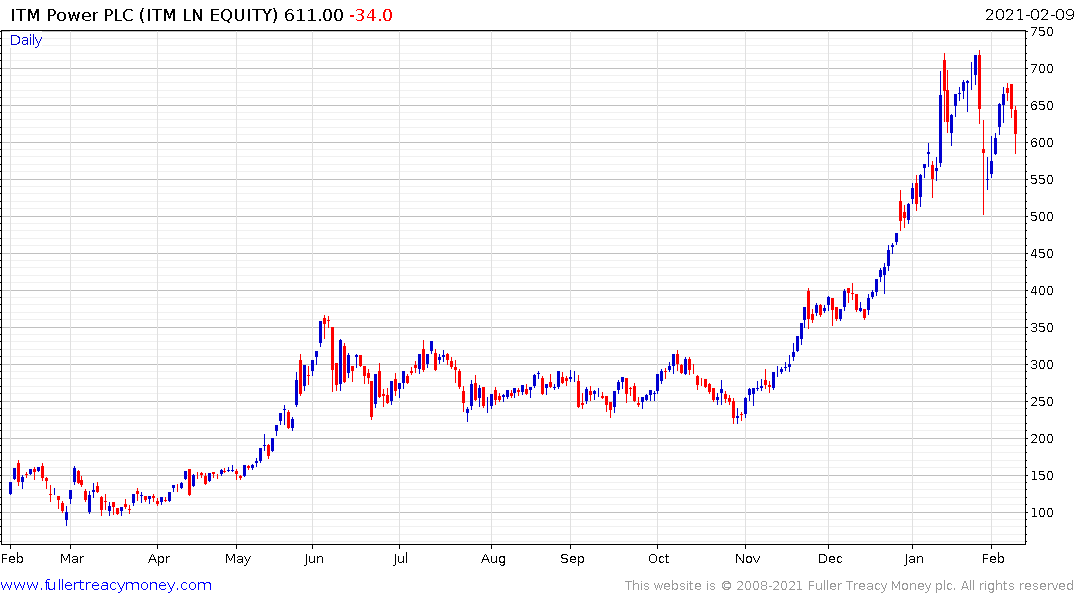This screenshot has height=600, width=1075.
Task: Click the 100 price axis label
Action: coord(1041,513)
